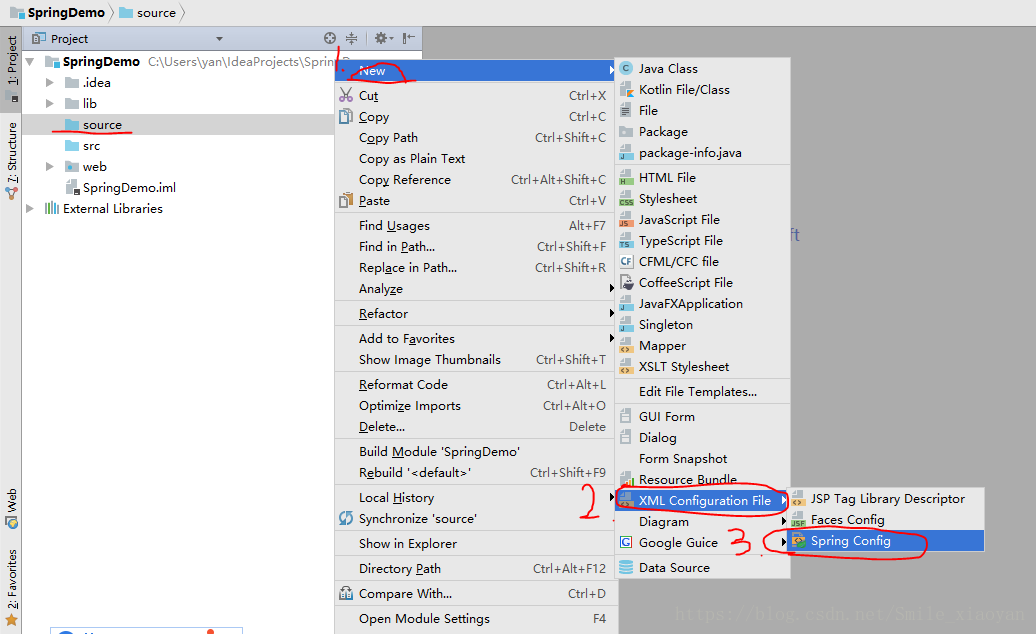Expand External Libraries node

(30, 208)
